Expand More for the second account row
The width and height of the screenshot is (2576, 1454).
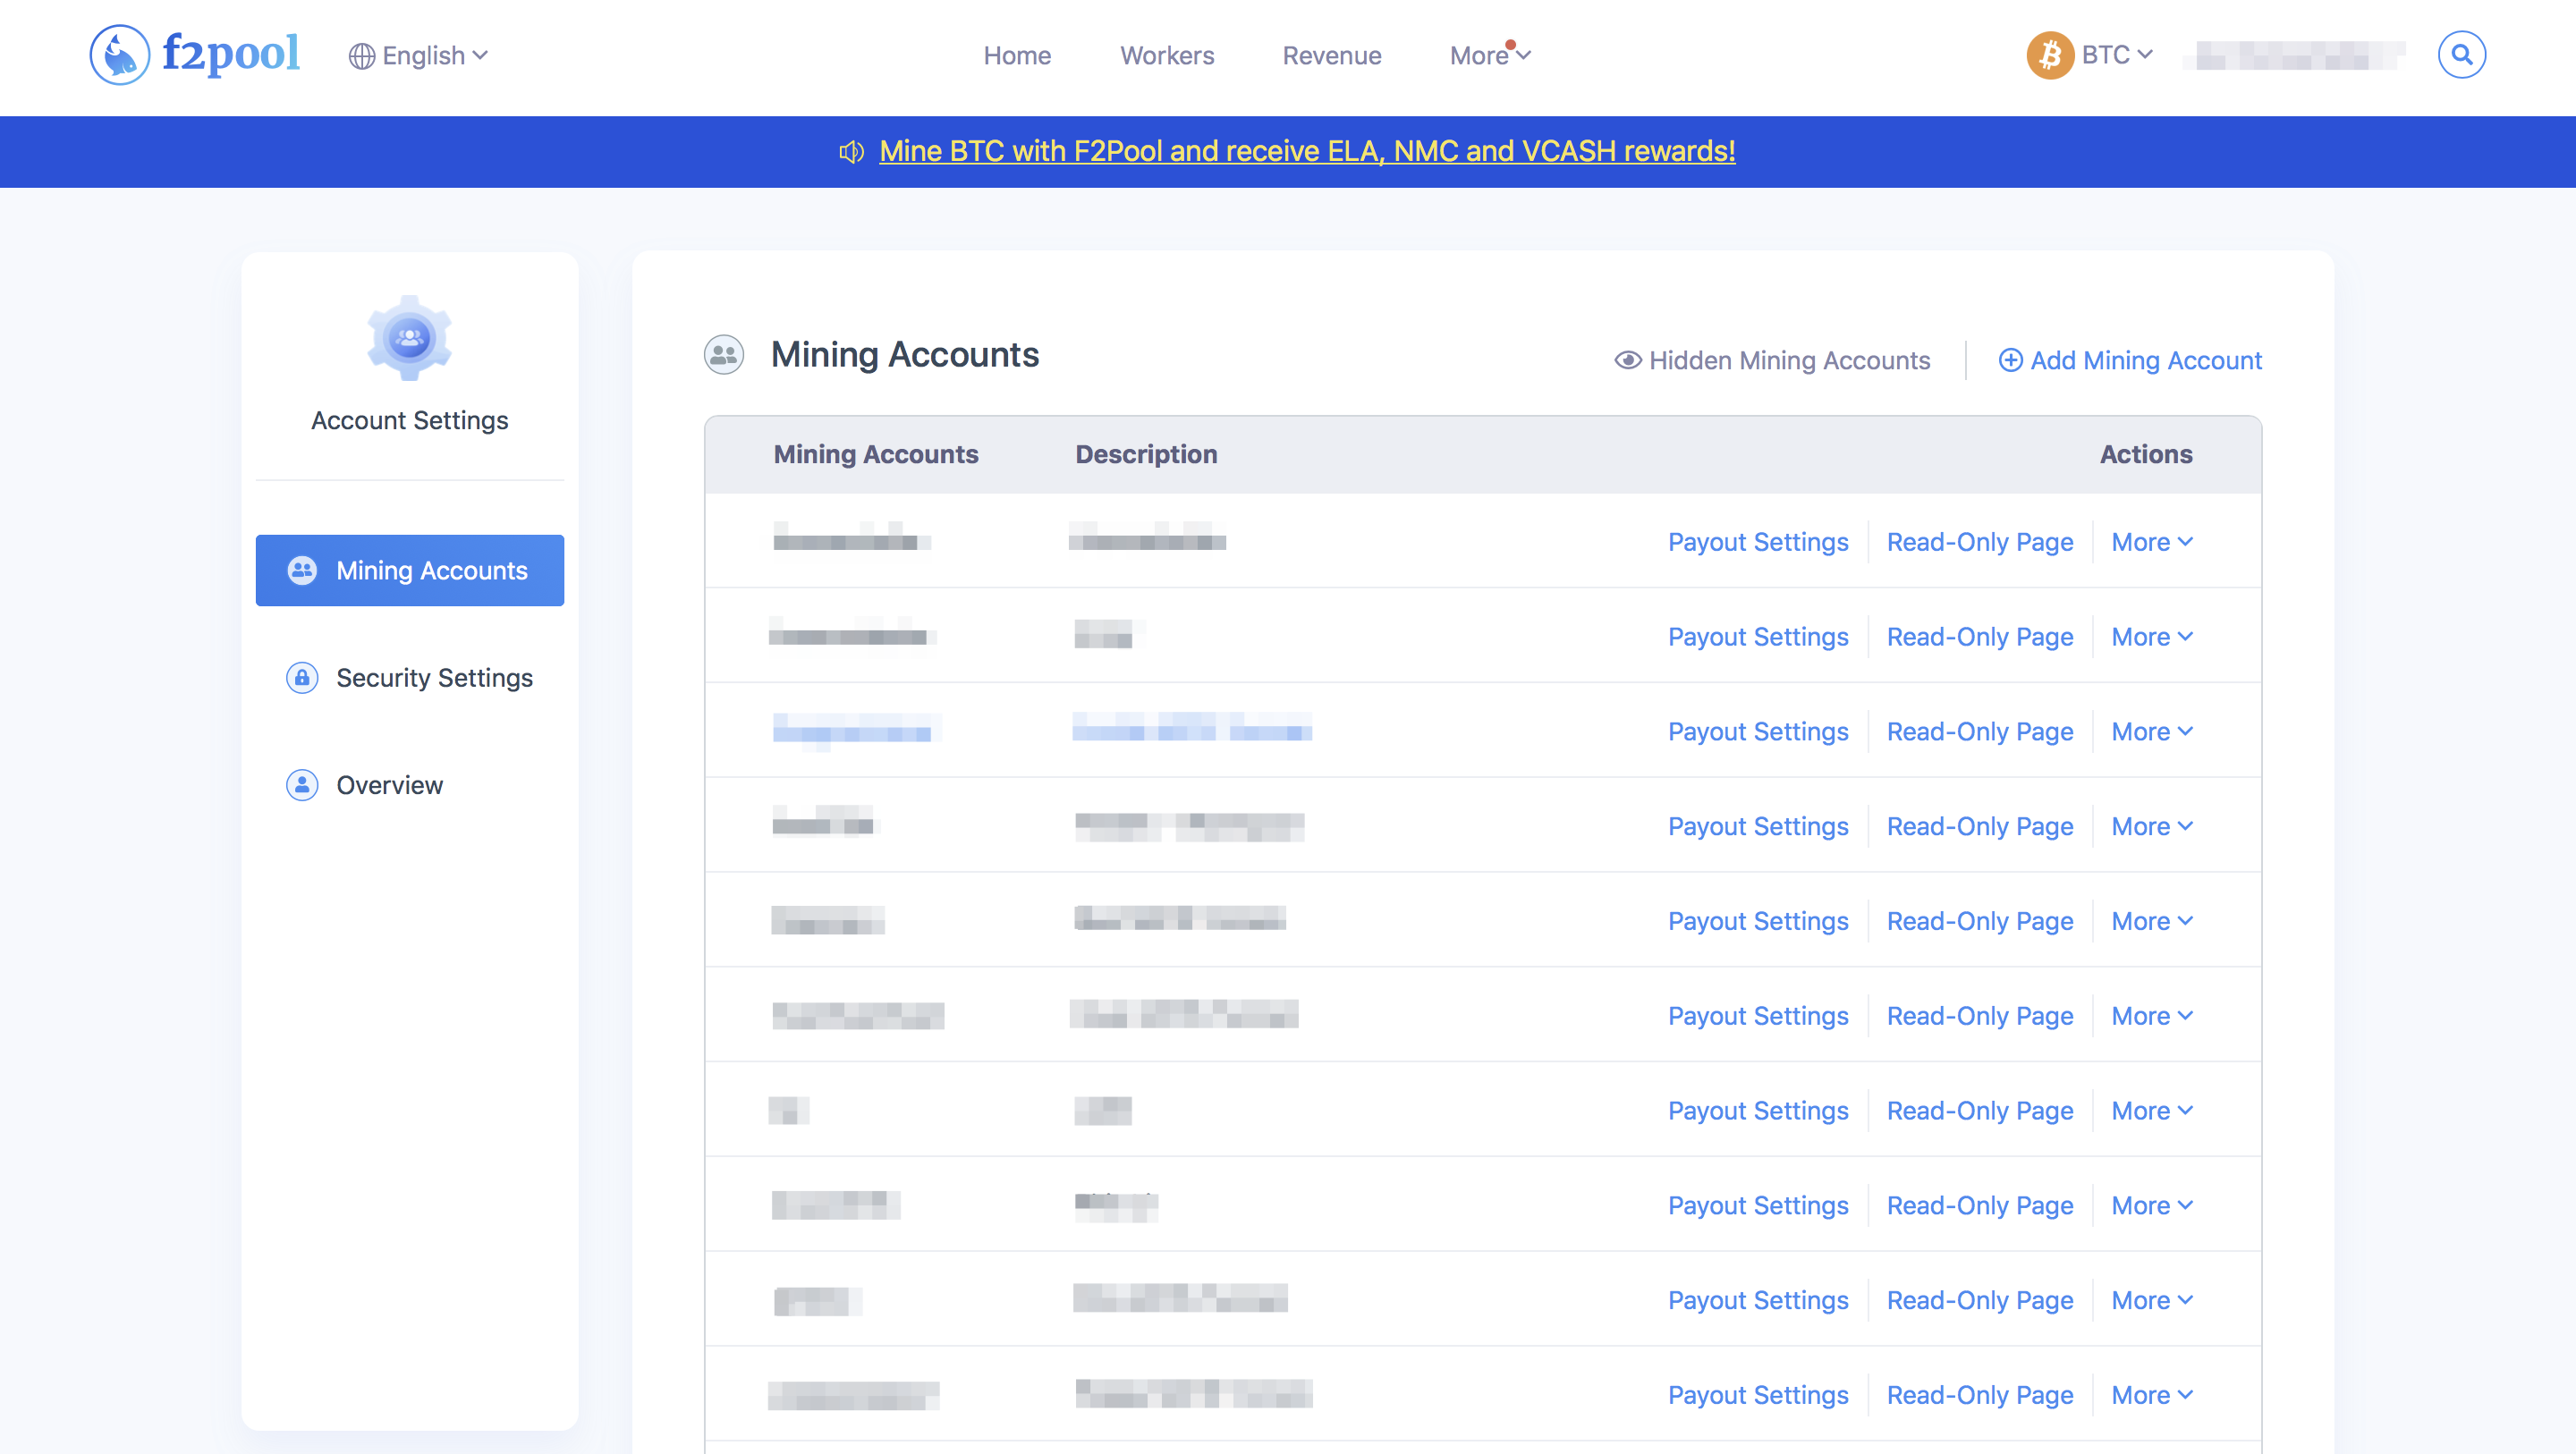[2152, 637]
